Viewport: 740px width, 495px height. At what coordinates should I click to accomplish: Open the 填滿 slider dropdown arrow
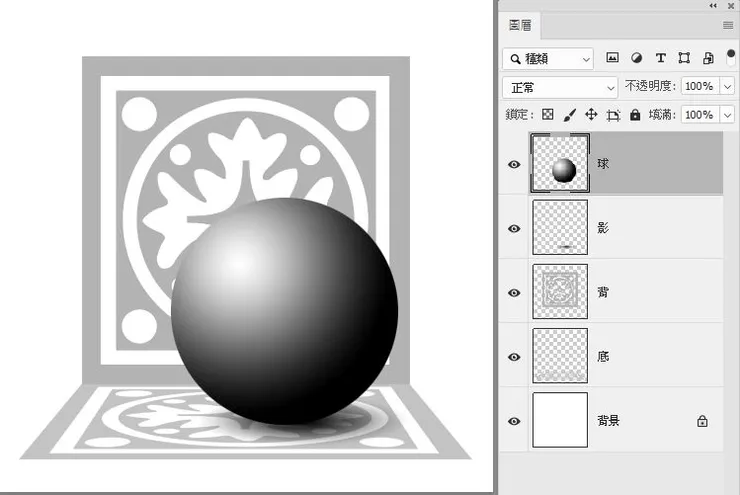coord(727,115)
